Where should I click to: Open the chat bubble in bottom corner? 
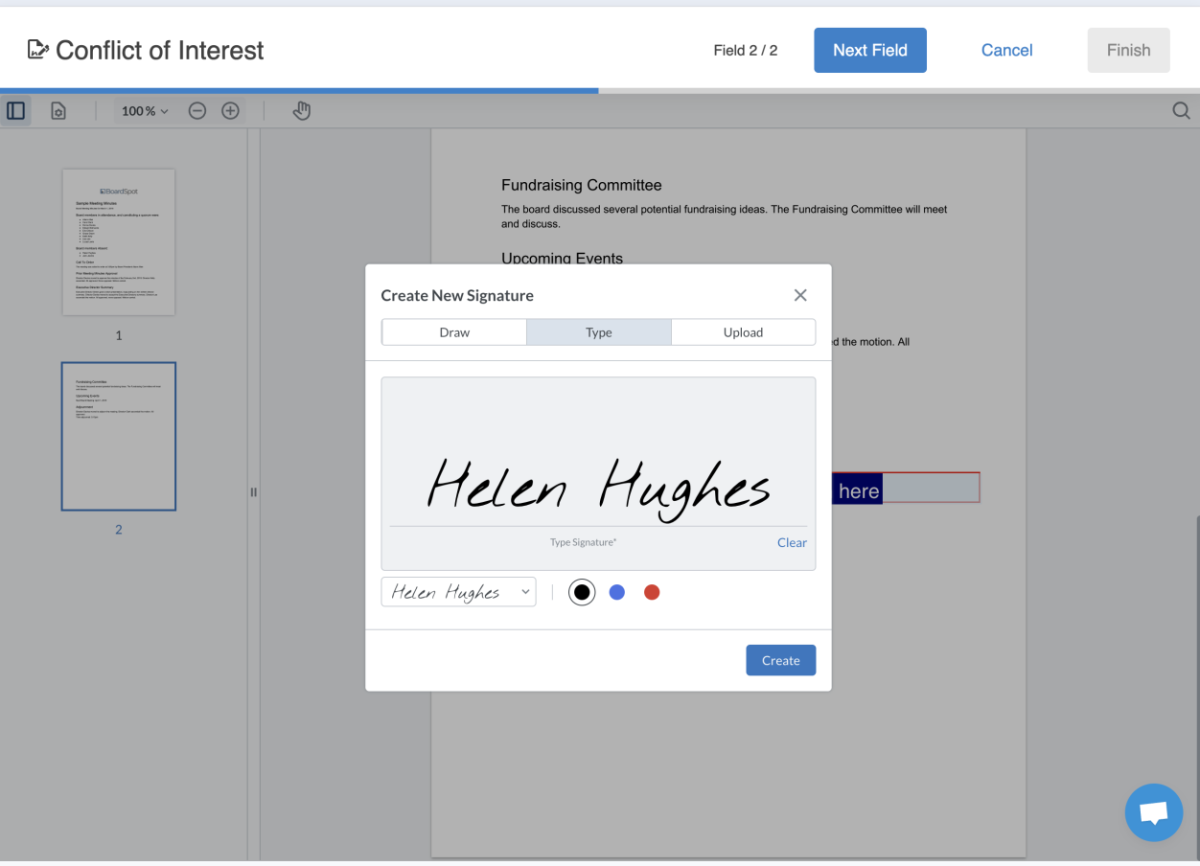coord(1153,812)
